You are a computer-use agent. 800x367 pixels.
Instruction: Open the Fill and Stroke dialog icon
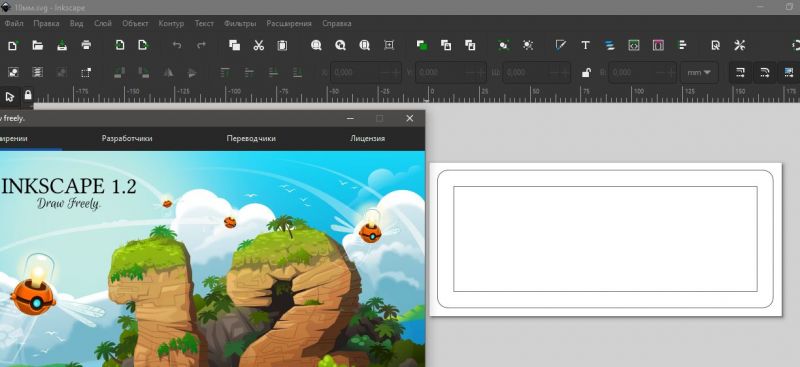[561, 45]
